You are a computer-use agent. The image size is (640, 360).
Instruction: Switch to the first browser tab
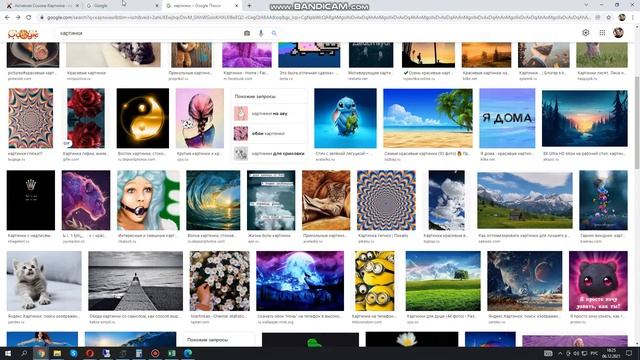tap(41, 6)
